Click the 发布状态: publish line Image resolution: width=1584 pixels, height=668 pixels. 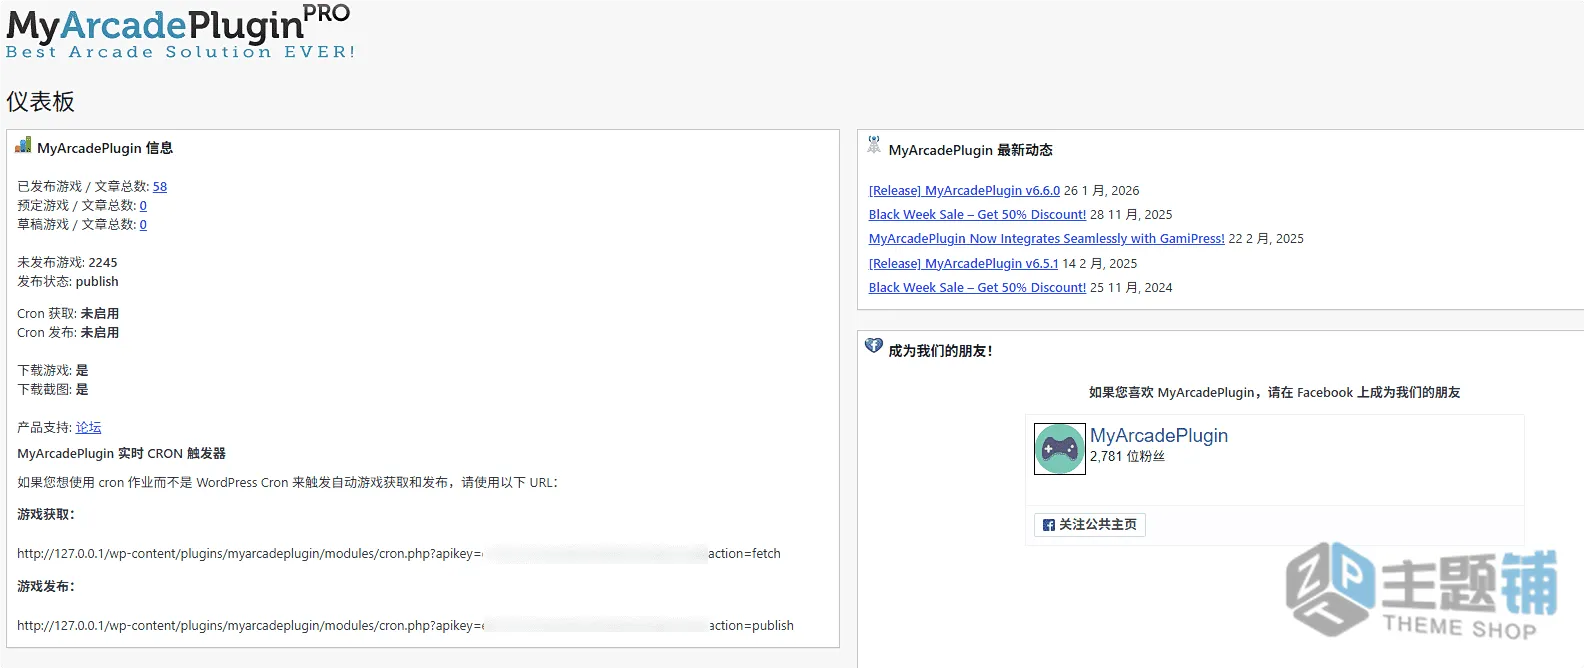click(68, 282)
